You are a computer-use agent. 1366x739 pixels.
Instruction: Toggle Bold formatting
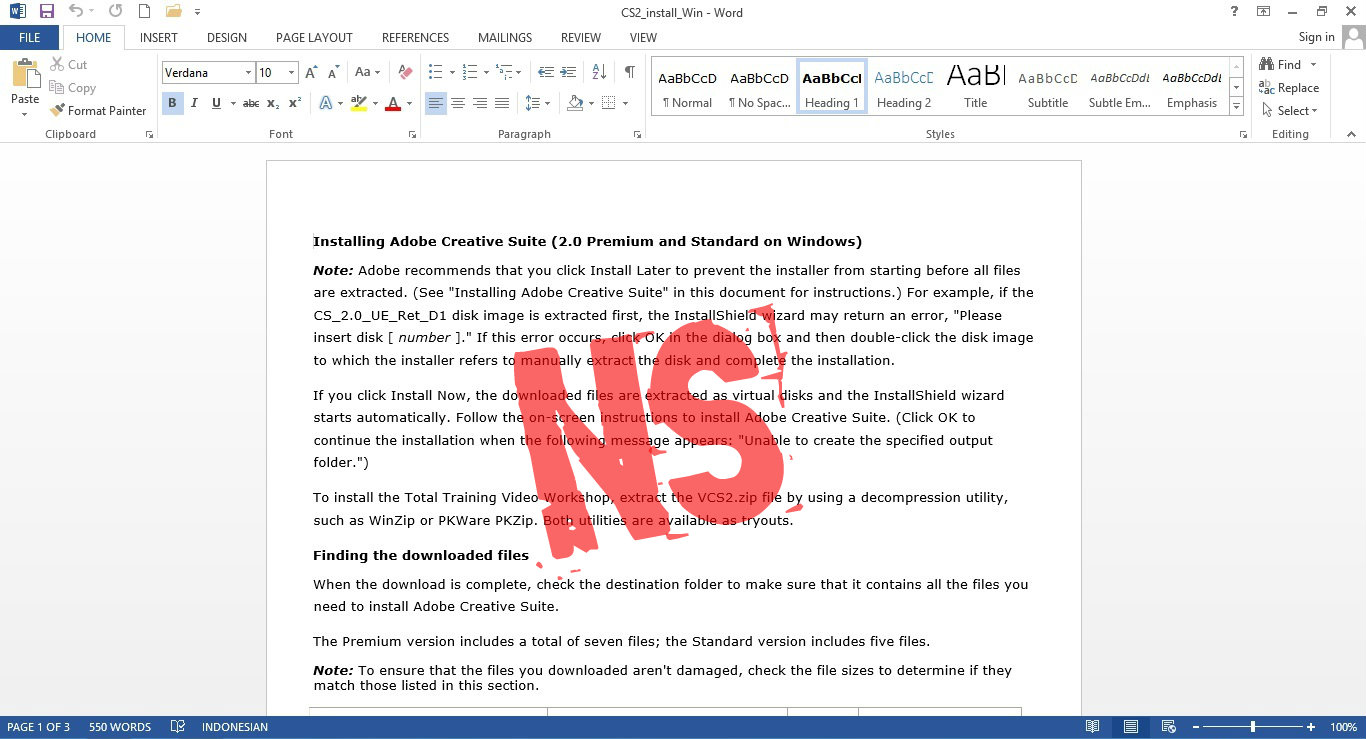(x=172, y=103)
